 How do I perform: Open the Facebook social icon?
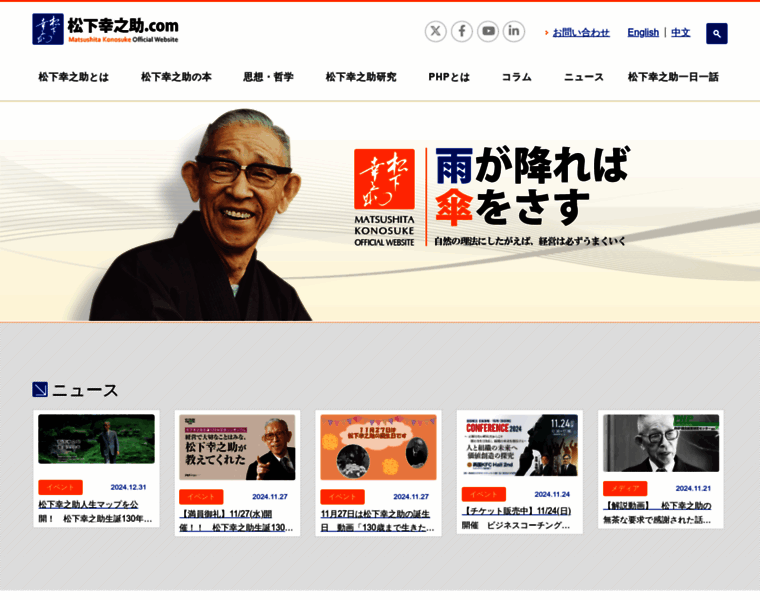(x=461, y=32)
